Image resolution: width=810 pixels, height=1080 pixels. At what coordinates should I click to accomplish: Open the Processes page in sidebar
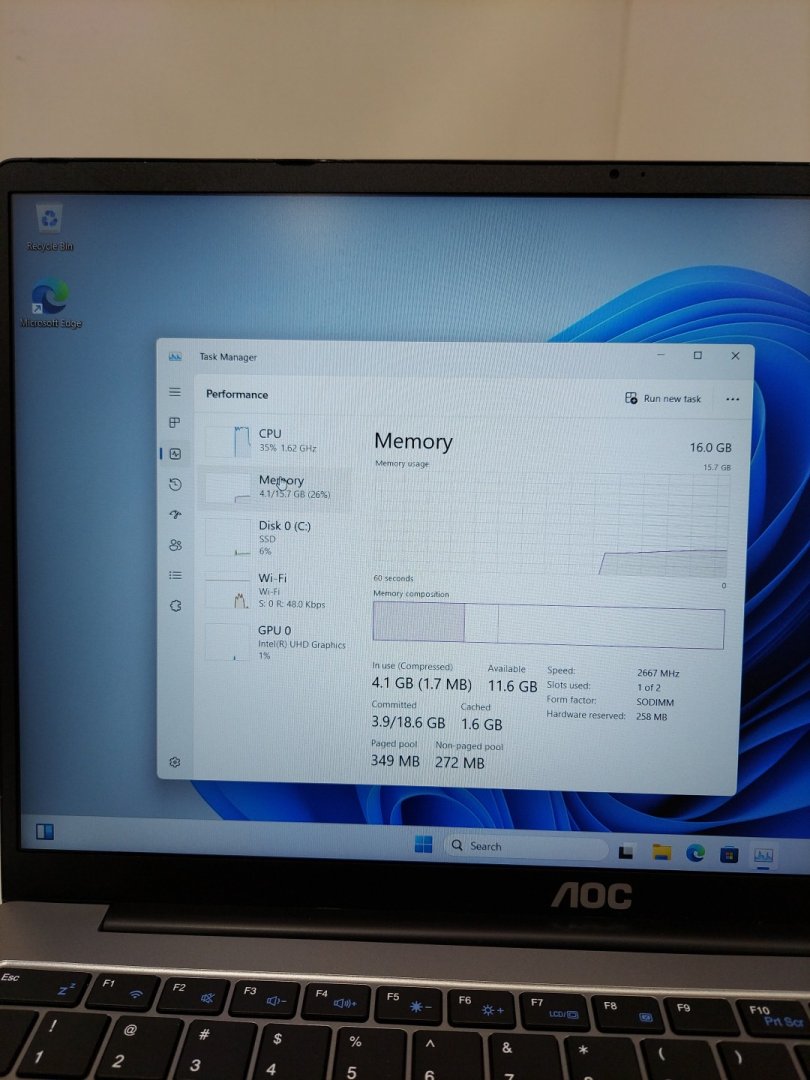(175, 423)
